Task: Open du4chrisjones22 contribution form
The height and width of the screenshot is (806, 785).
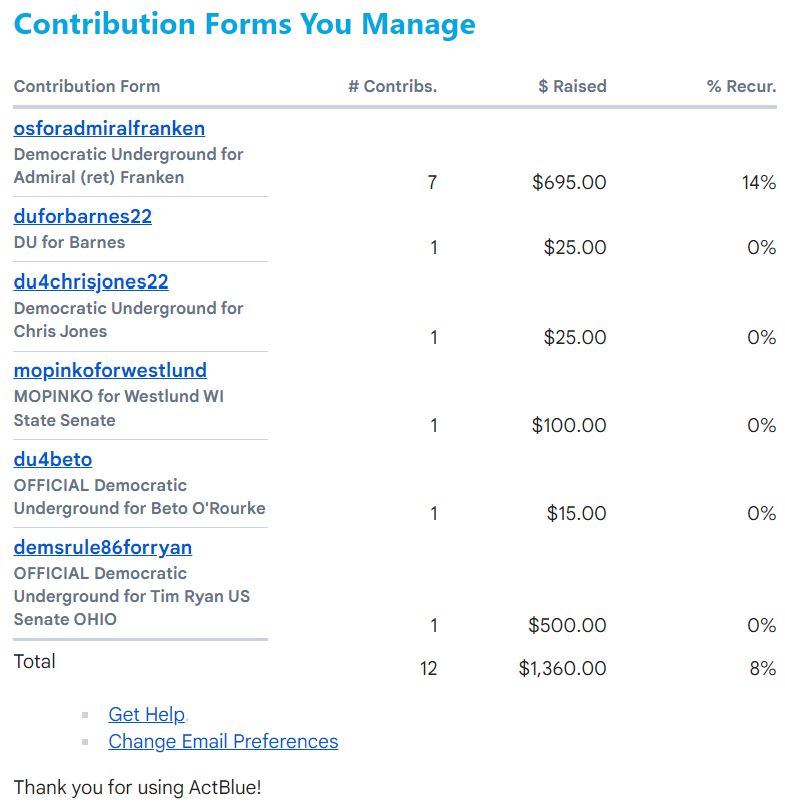Action: click(x=91, y=282)
